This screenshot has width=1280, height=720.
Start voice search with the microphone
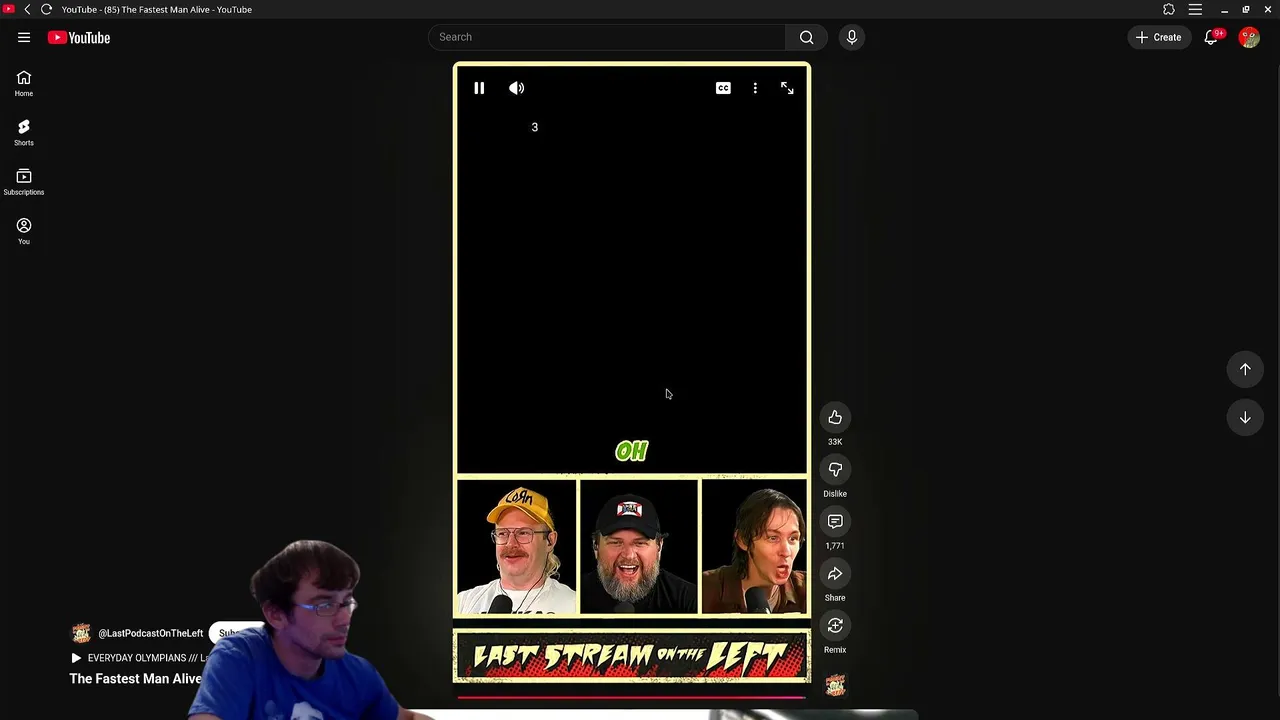click(x=851, y=37)
